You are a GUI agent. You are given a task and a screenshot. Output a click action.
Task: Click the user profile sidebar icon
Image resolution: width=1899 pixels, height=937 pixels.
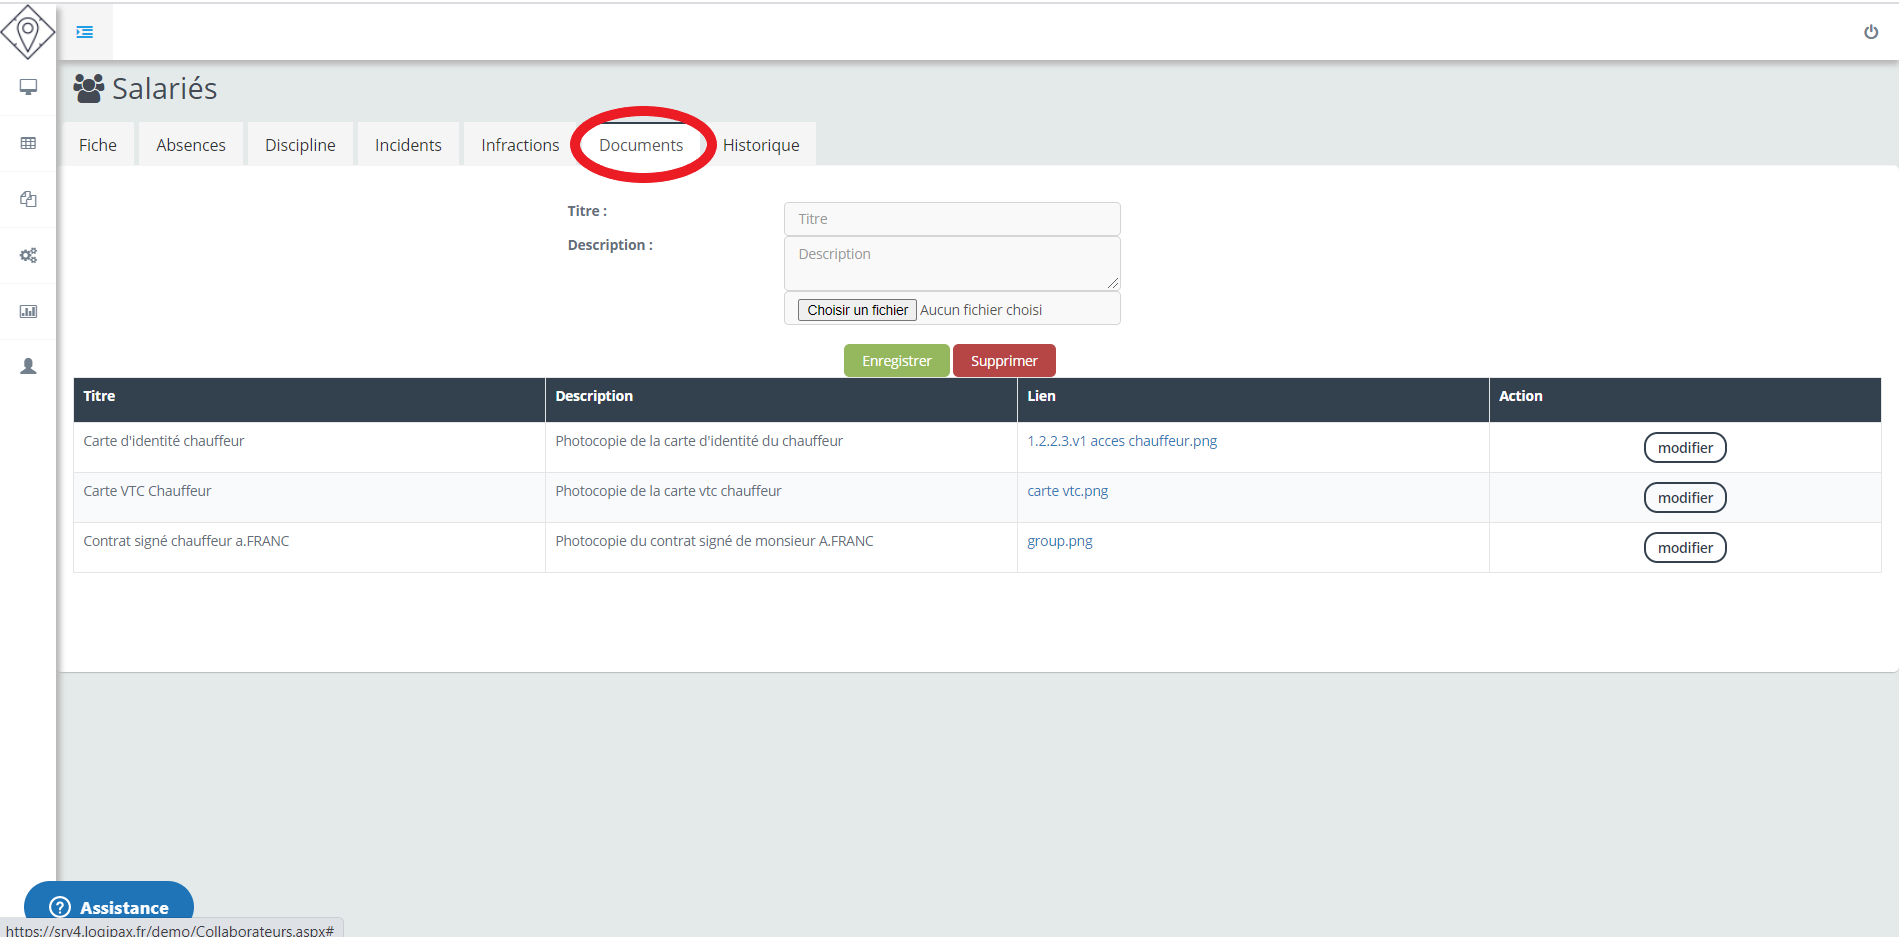click(x=28, y=366)
